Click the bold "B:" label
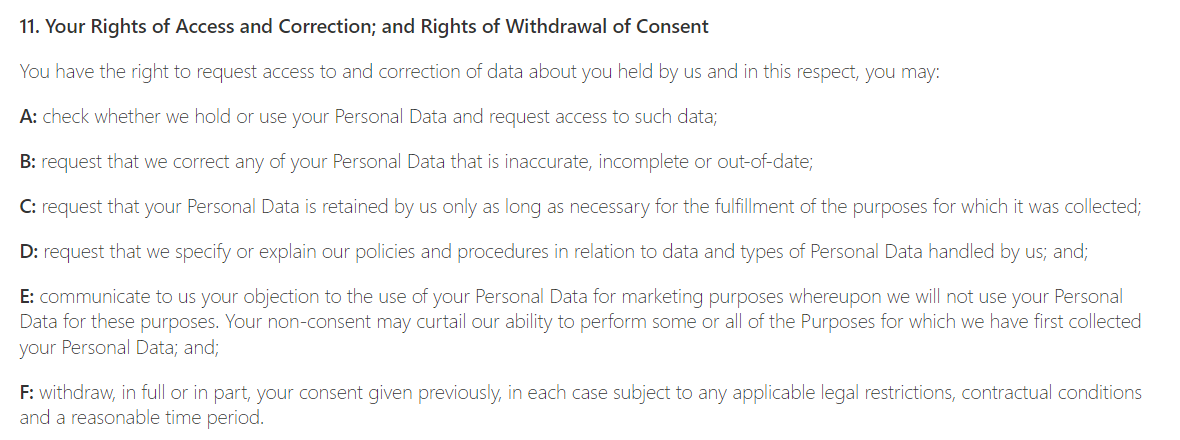 pyautogui.click(x=28, y=162)
